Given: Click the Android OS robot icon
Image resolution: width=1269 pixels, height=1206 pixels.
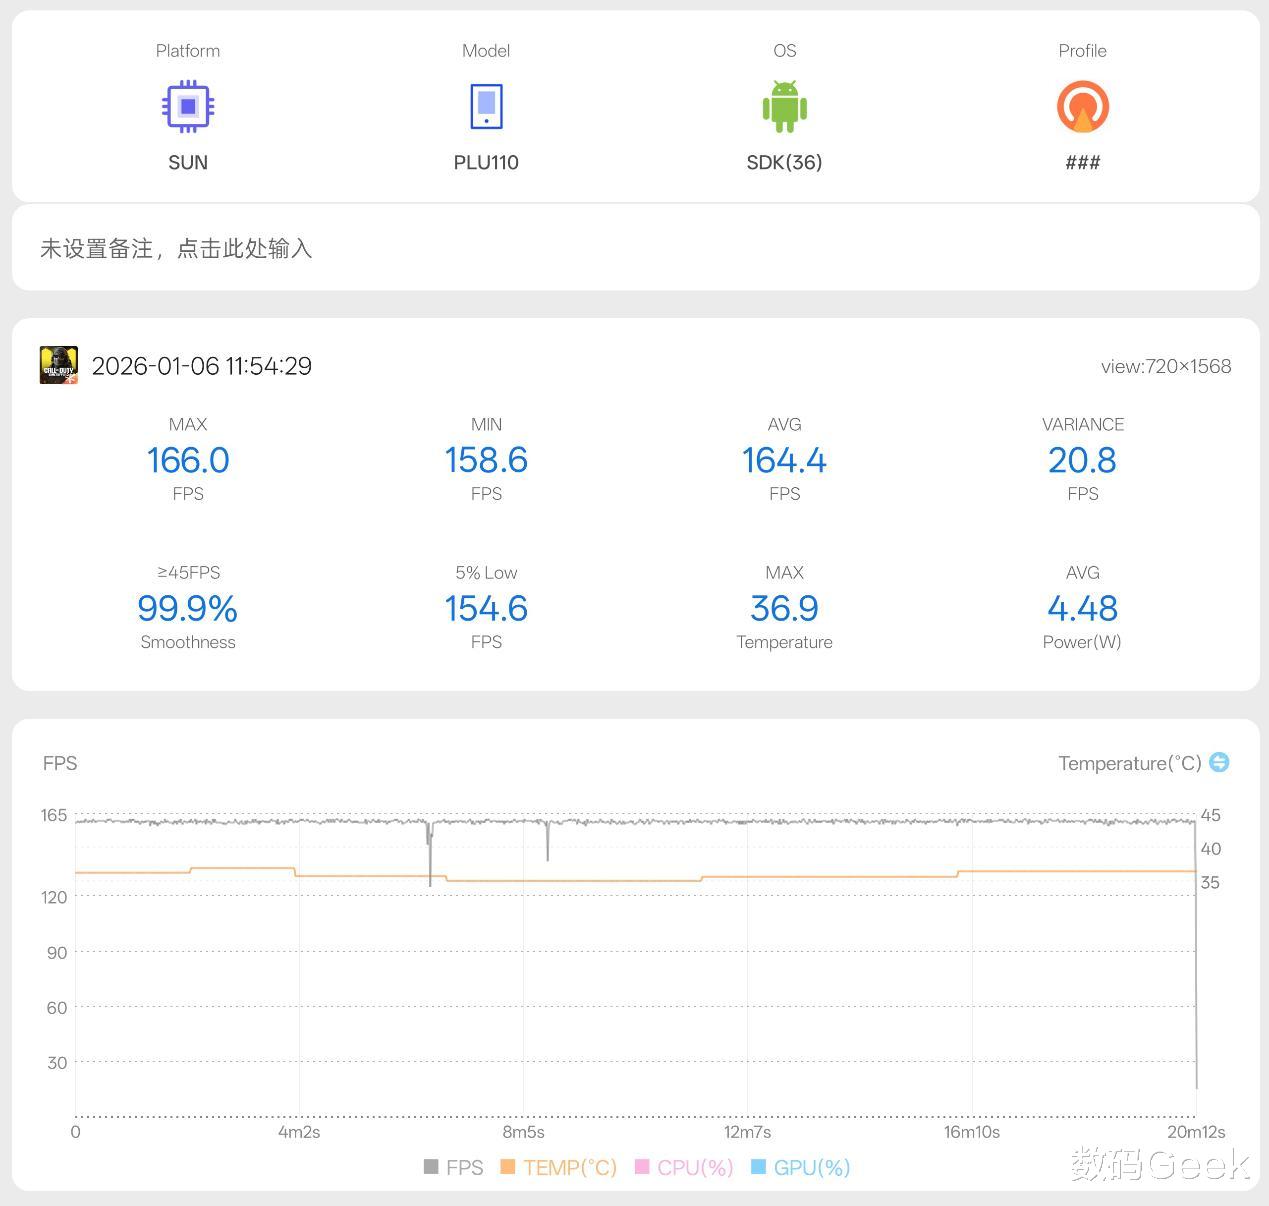Looking at the screenshot, I should pos(784,107).
